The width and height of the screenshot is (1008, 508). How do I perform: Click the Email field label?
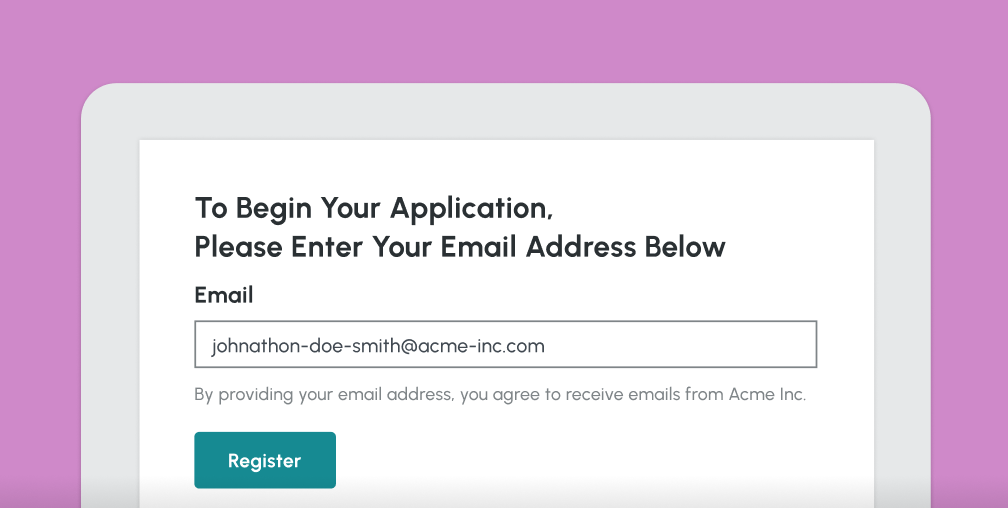[x=223, y=295]
